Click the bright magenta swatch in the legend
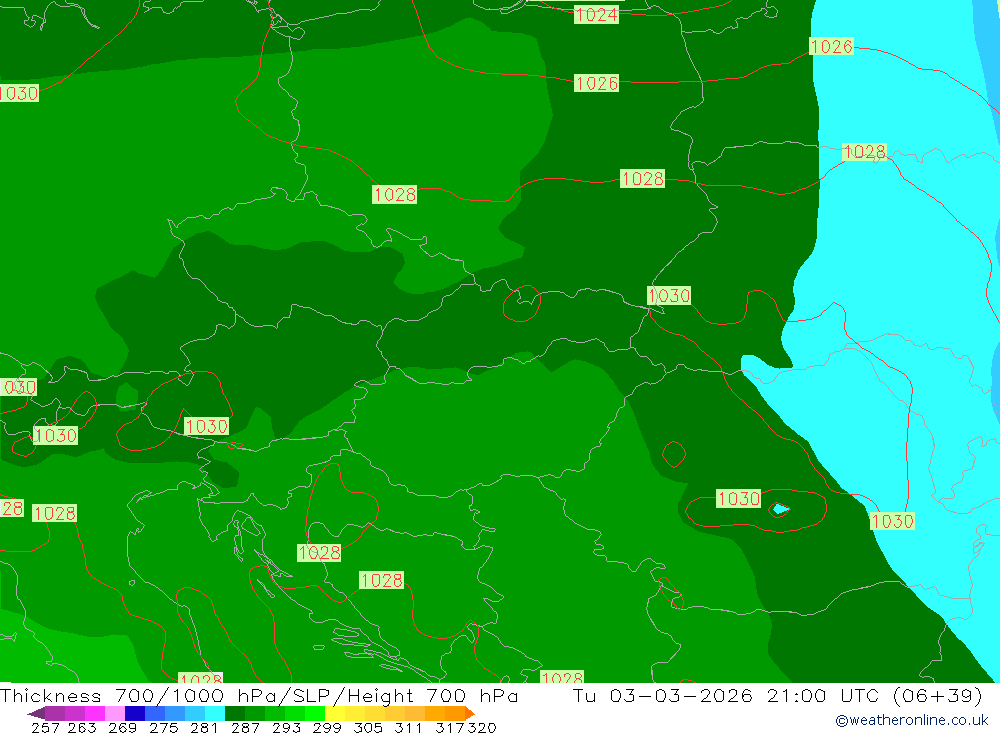The width and height of the screenshot is (1000, 733). 95,713
